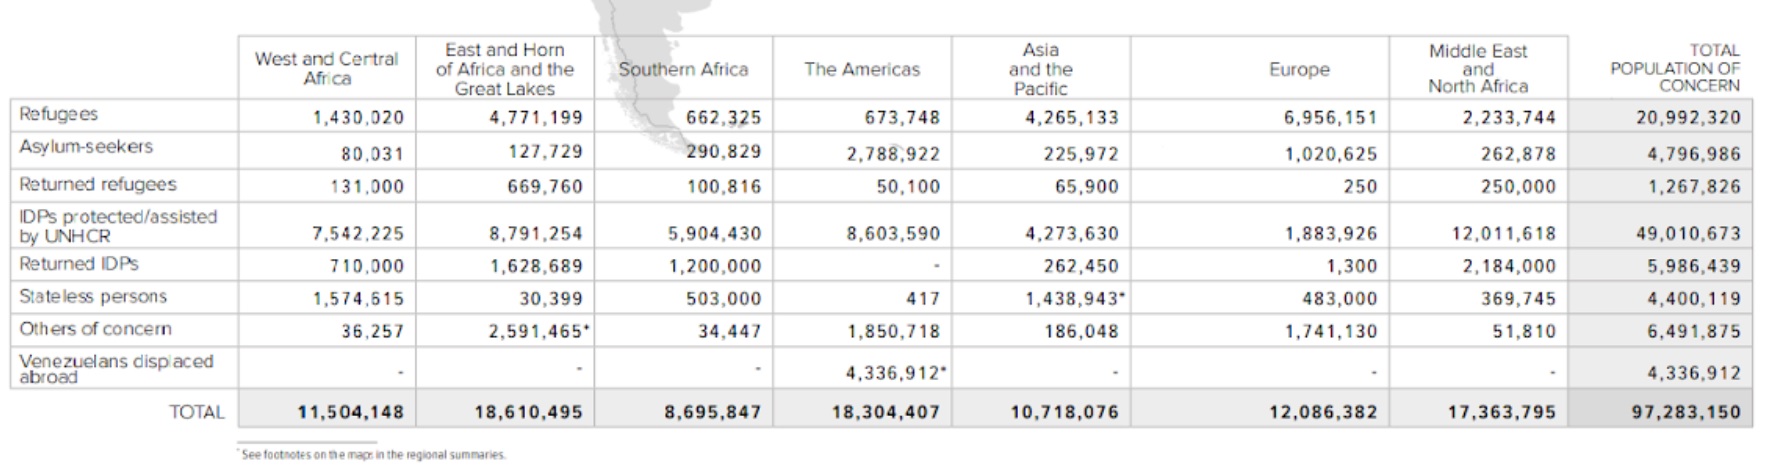
Task: Click the Southern Africa column header
Action: click(x=683, y=69)
